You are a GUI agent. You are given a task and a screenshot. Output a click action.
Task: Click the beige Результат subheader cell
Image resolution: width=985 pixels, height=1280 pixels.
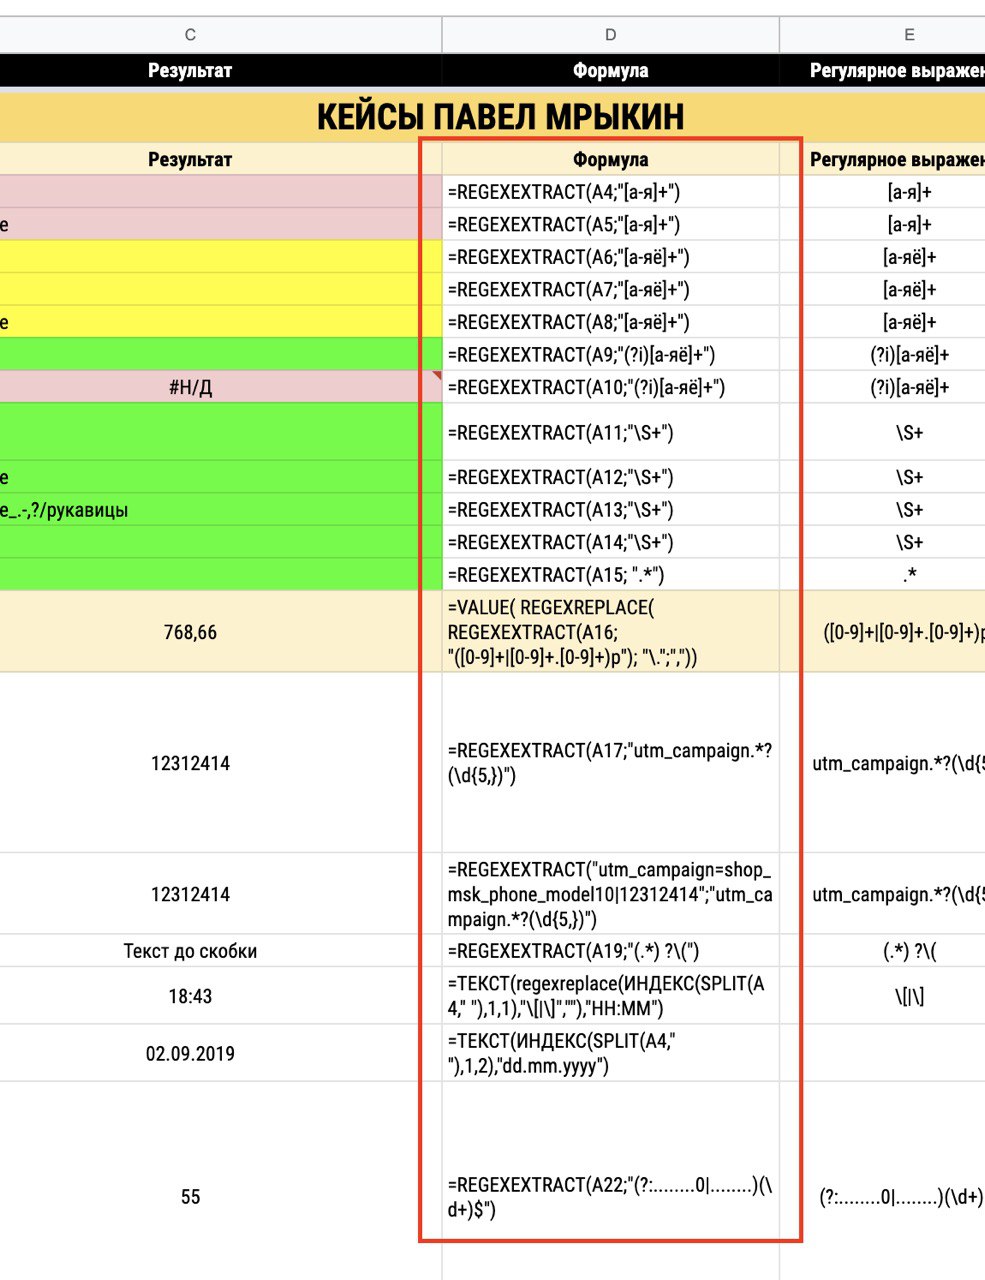tap(220, 159)
